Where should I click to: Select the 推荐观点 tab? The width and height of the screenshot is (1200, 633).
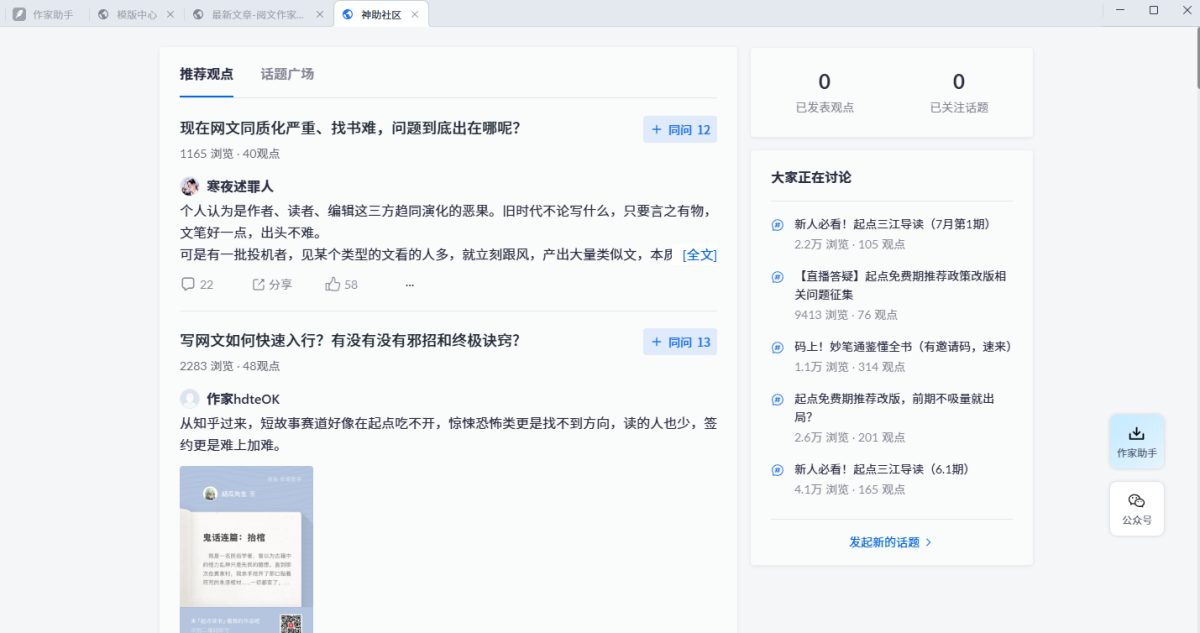click(206, 74)
